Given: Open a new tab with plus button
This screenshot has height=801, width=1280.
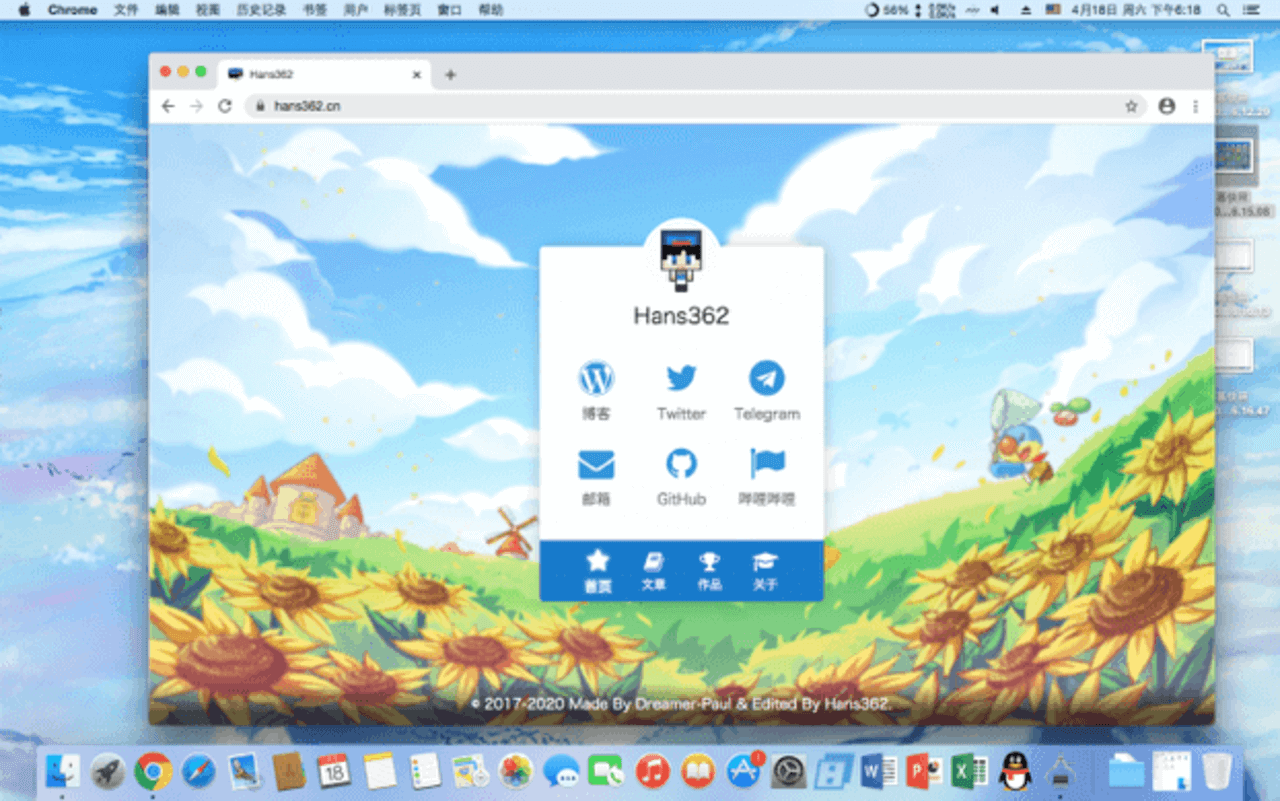Looking at the screenshot, I should coord(450,75).
